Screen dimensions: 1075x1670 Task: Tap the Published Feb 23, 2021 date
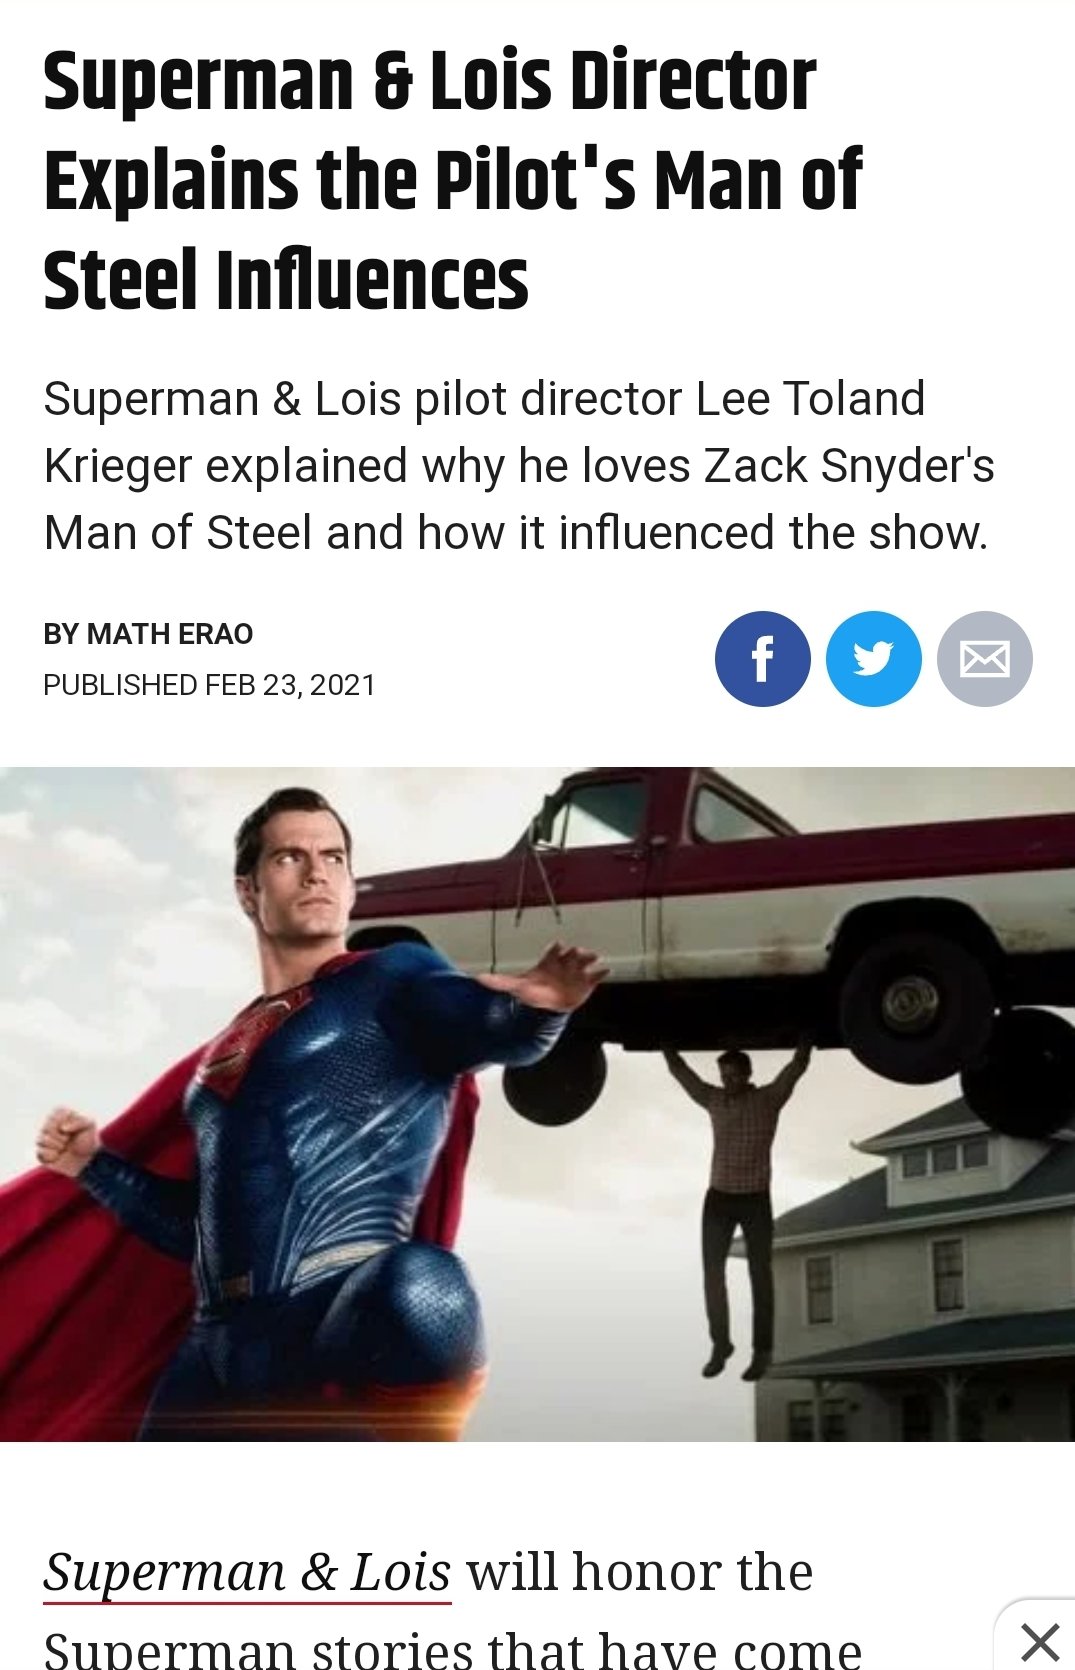pyautogui.click(x=209, y=685)
